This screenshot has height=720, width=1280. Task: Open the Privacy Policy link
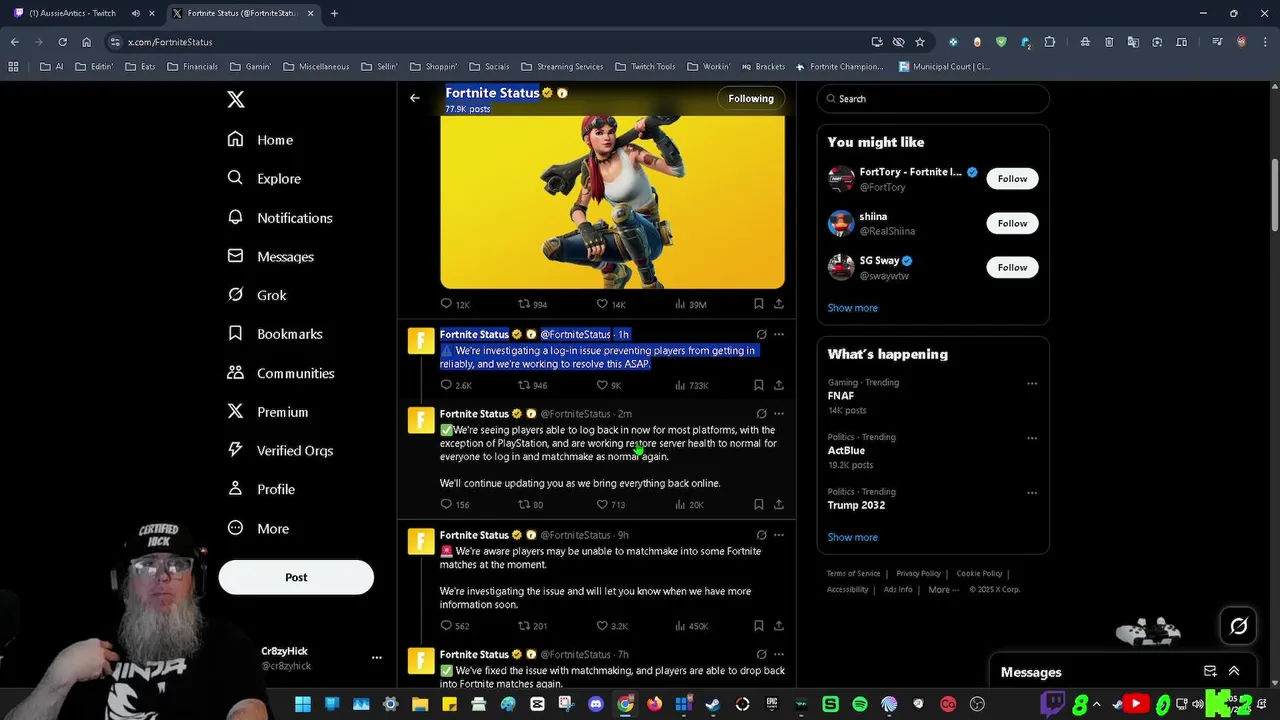[918, 573]
